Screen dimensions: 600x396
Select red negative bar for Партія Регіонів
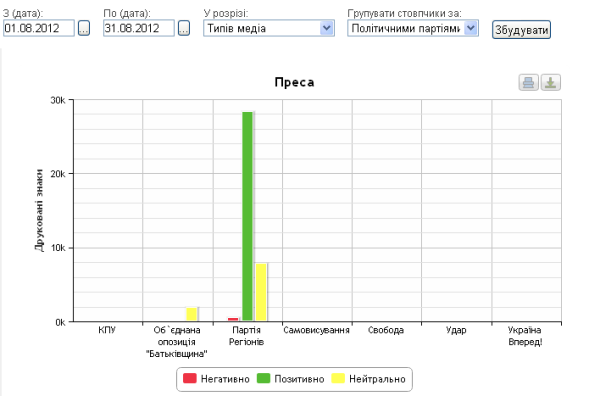point(233,319)
